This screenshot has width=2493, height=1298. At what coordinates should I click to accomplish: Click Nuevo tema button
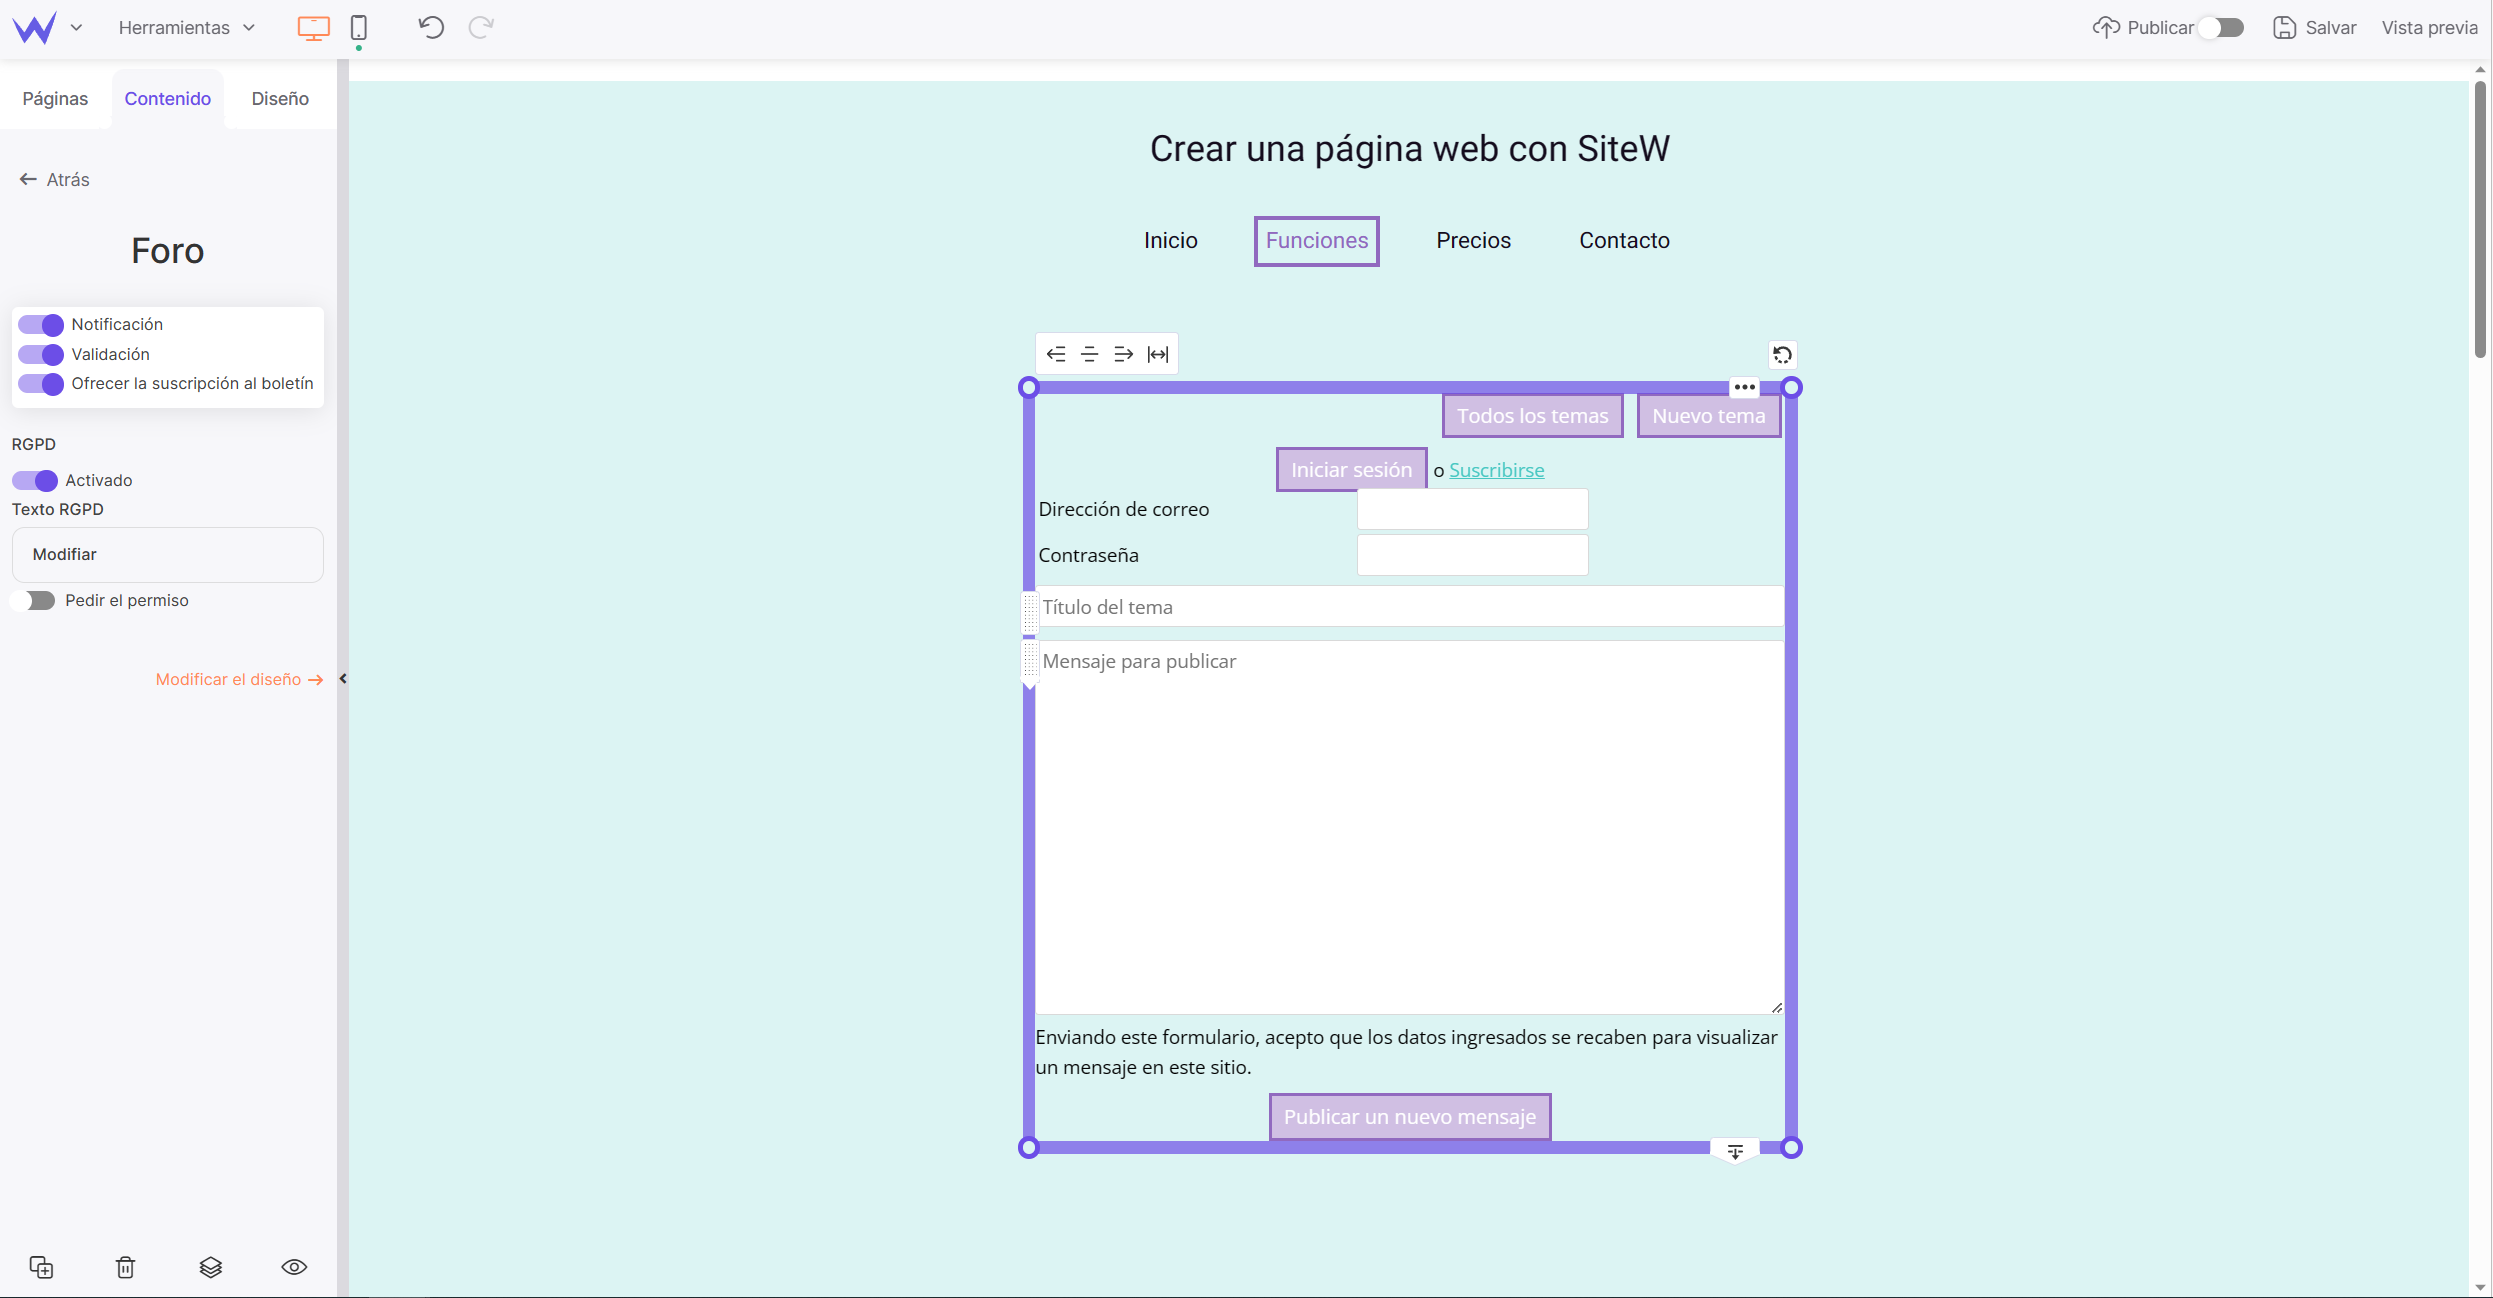[1708, 416]
